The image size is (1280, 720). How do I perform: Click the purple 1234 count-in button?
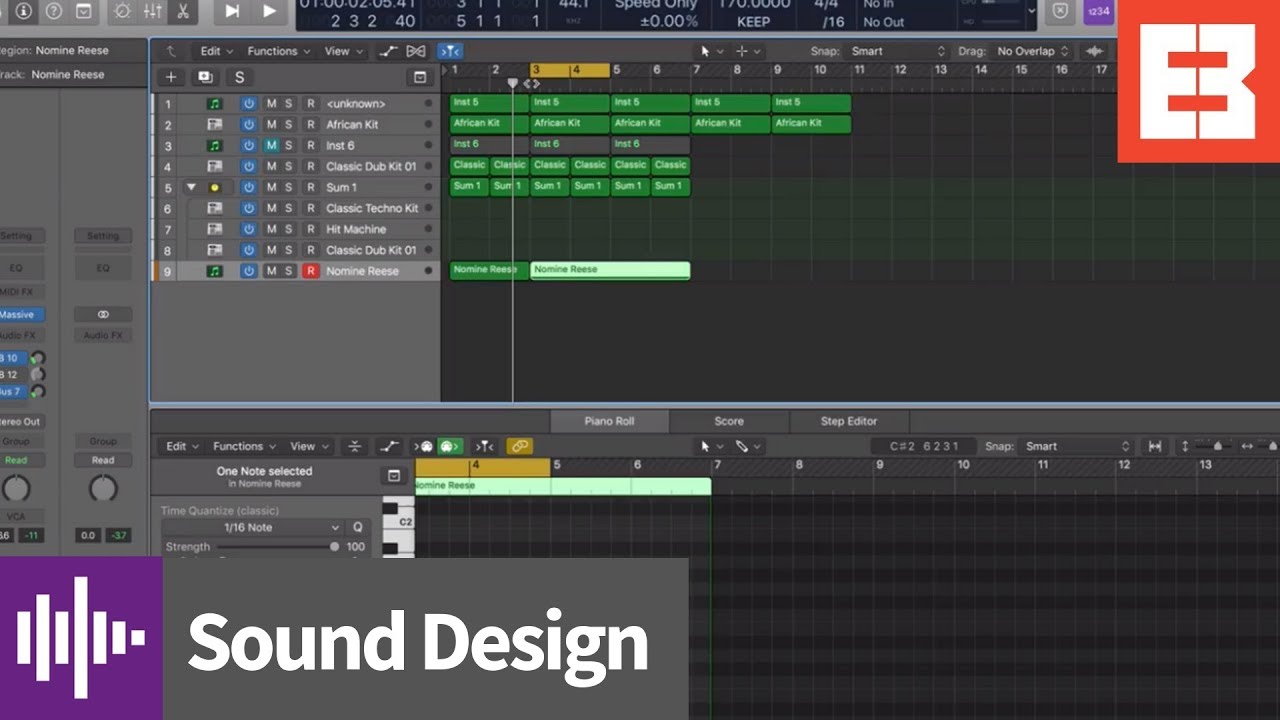1098,11
